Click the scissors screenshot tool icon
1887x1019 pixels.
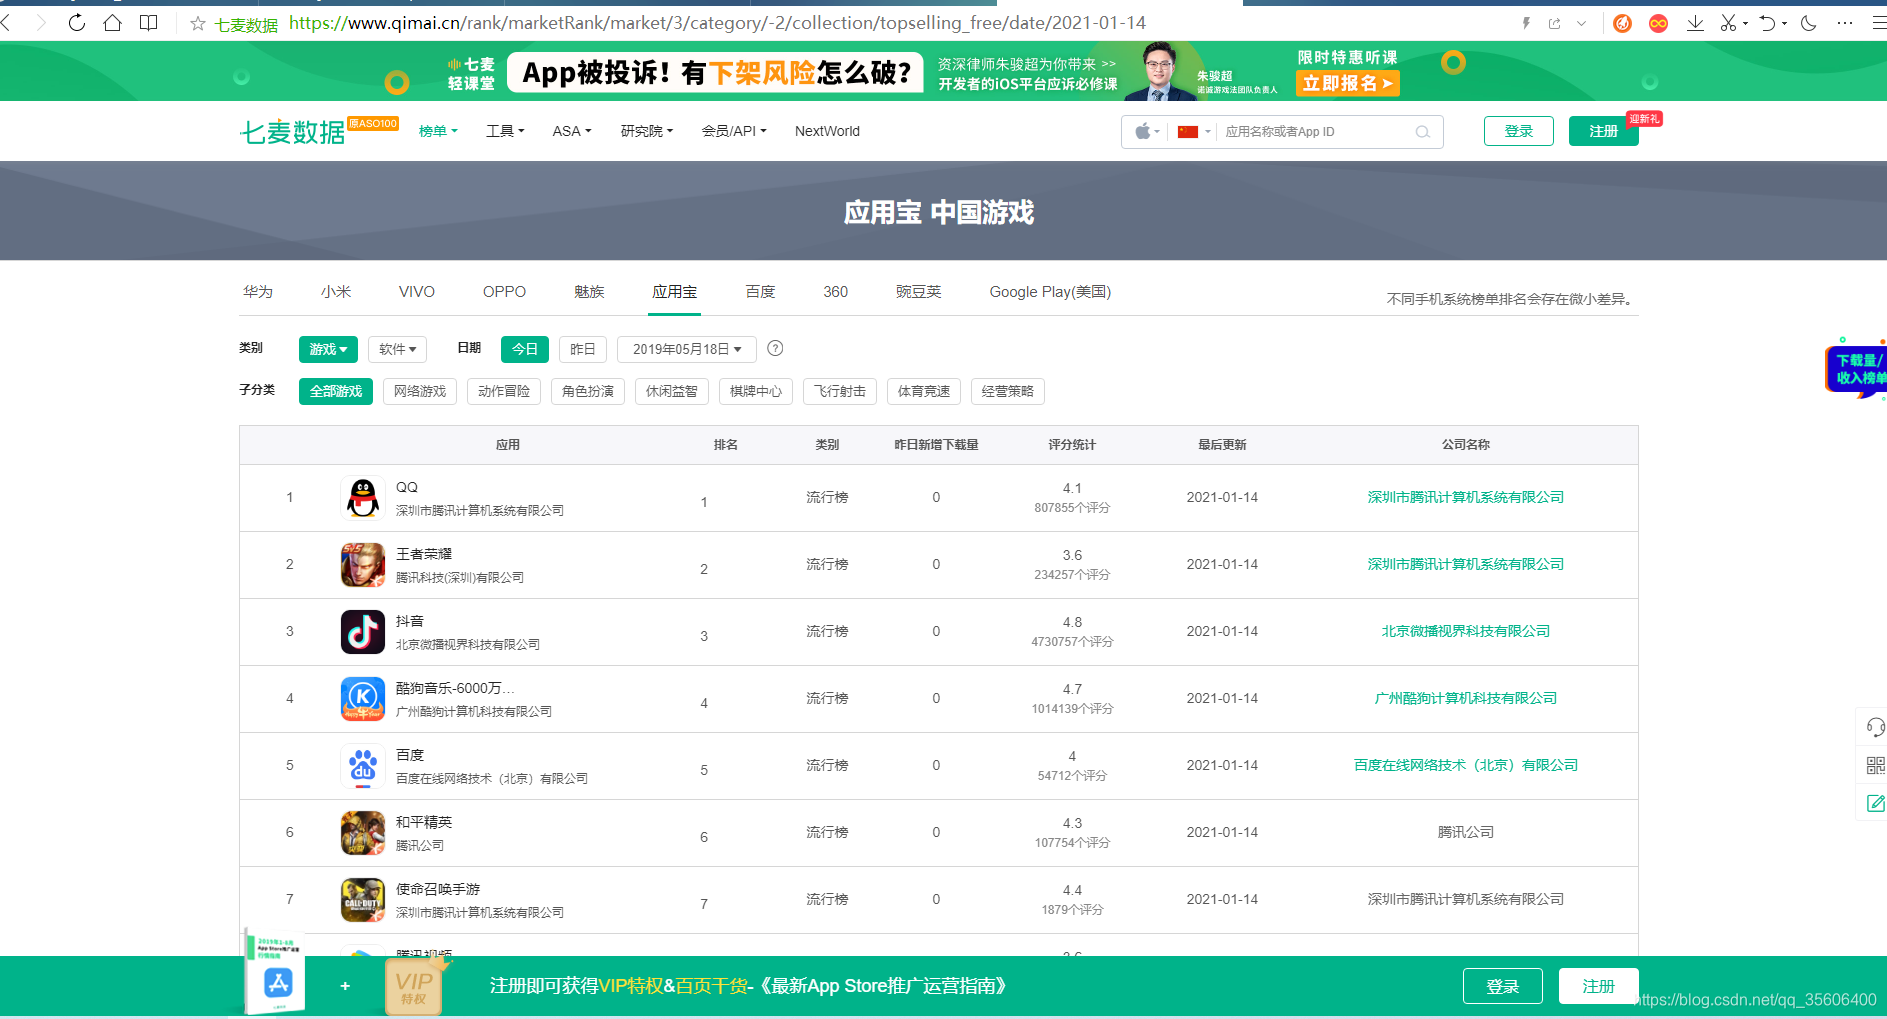pos(1728,23)
